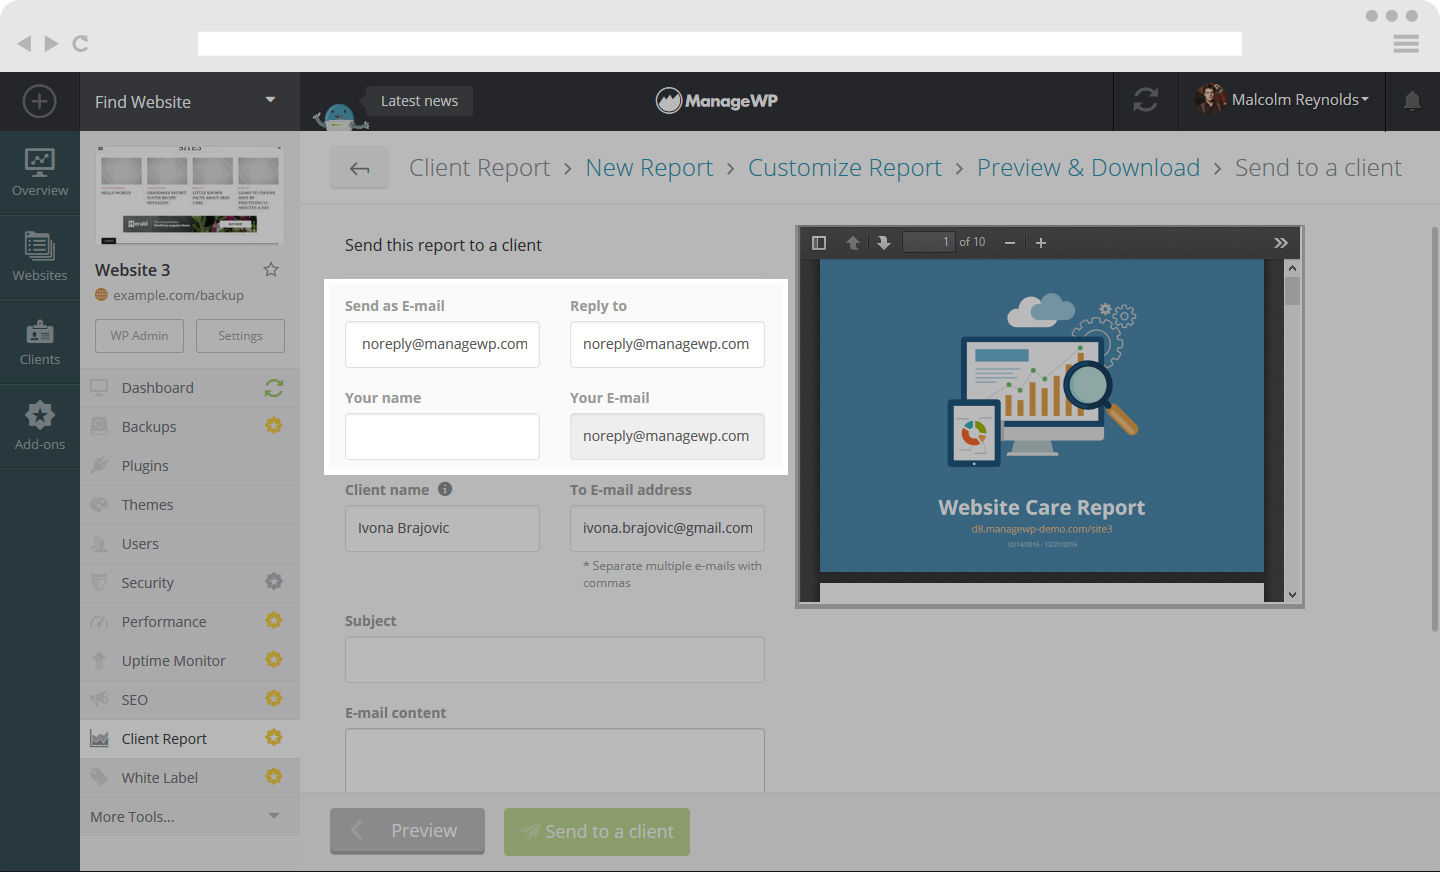Click the Send as E-mail field

442,344
